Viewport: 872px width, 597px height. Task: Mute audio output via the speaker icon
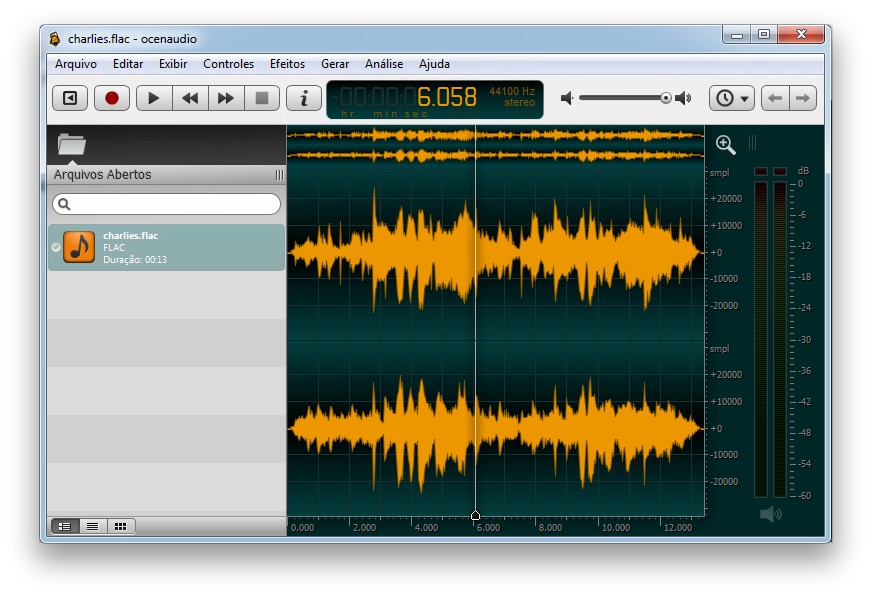point(566,97)
